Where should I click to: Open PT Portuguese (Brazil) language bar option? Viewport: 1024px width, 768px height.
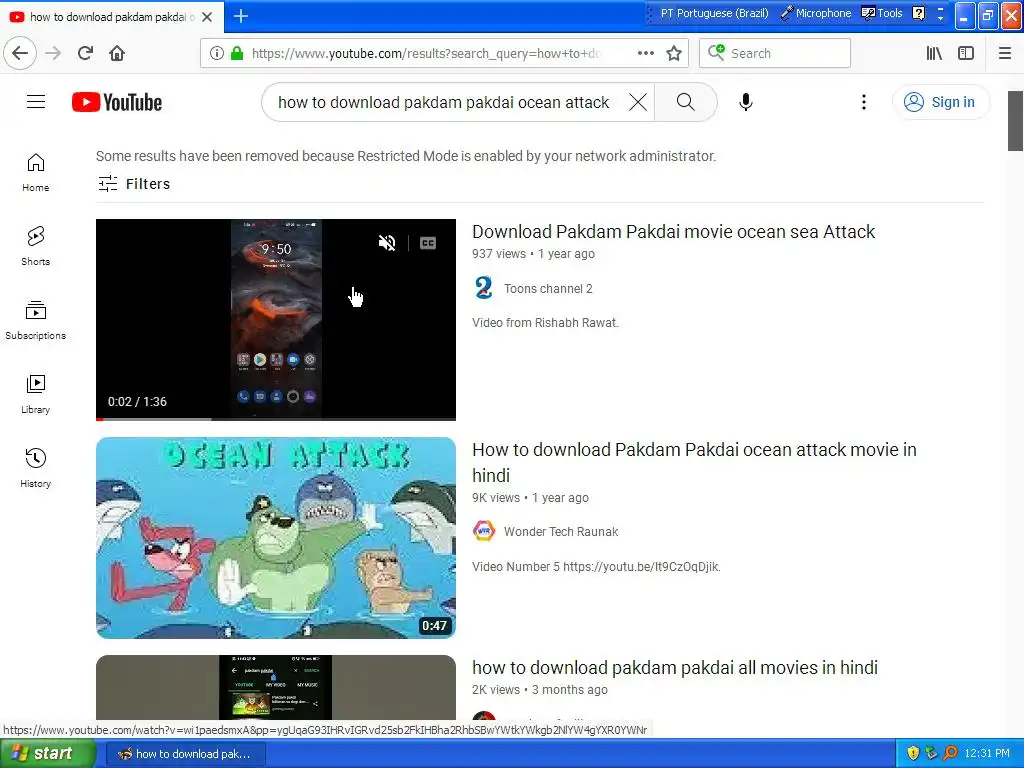[x=714, y=13]
